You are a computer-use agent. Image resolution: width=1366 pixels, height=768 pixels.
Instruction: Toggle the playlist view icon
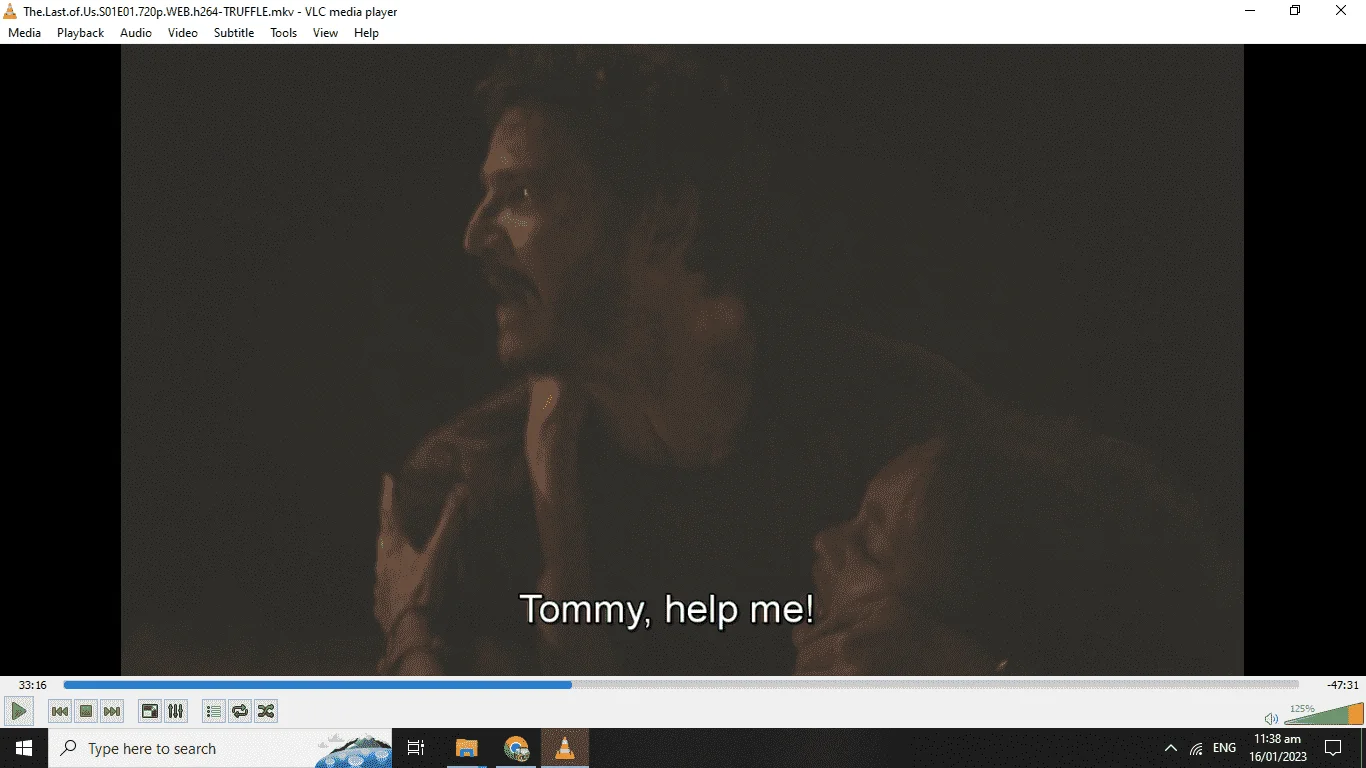(x=213, y=711)
